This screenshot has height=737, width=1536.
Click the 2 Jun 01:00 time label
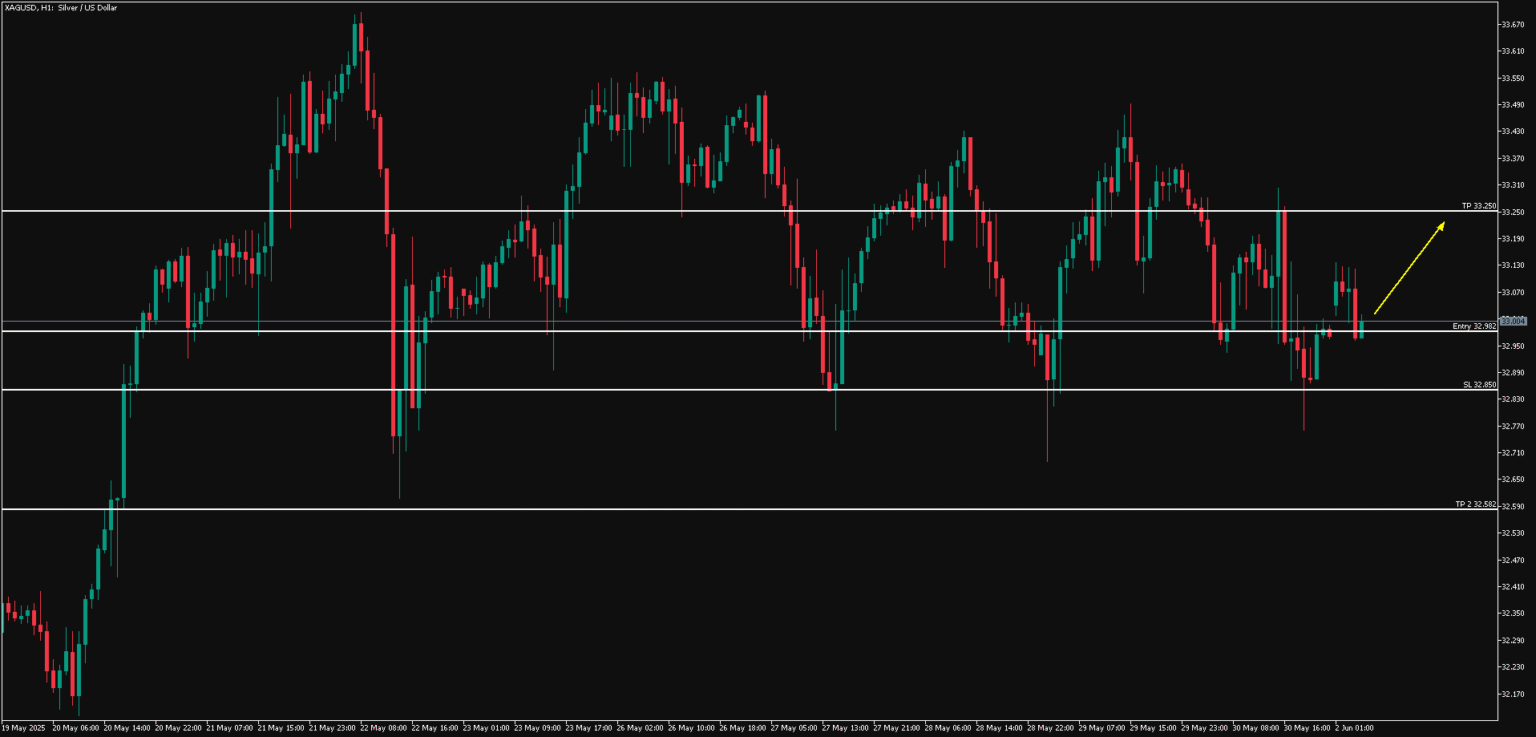pos(1353,727)
